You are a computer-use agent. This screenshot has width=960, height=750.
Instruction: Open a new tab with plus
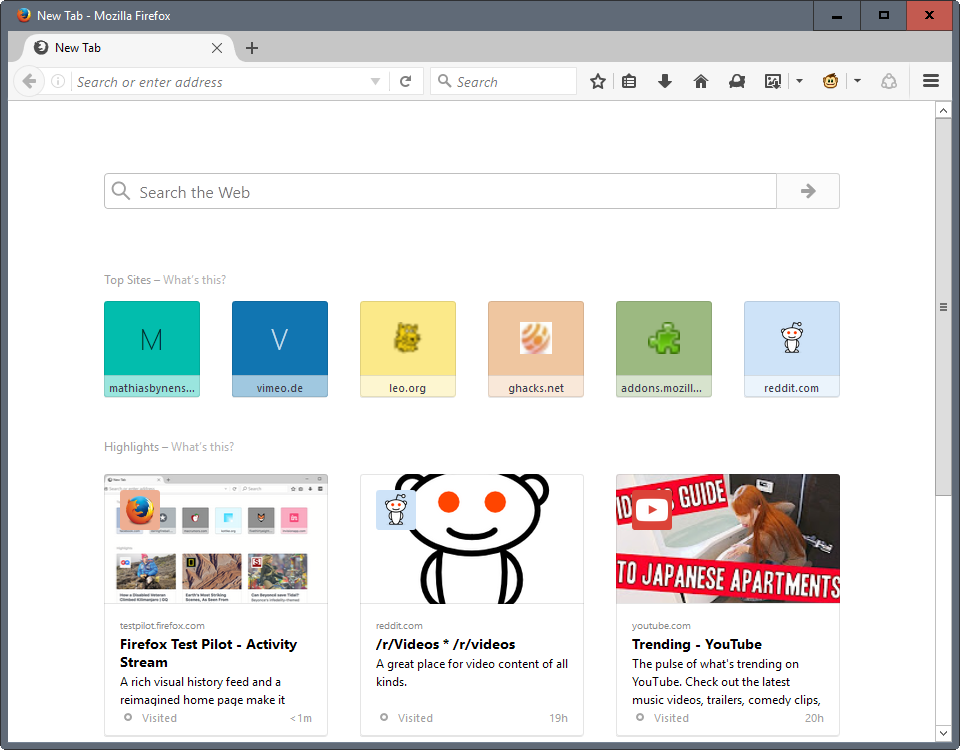click(x=252, y=48)
